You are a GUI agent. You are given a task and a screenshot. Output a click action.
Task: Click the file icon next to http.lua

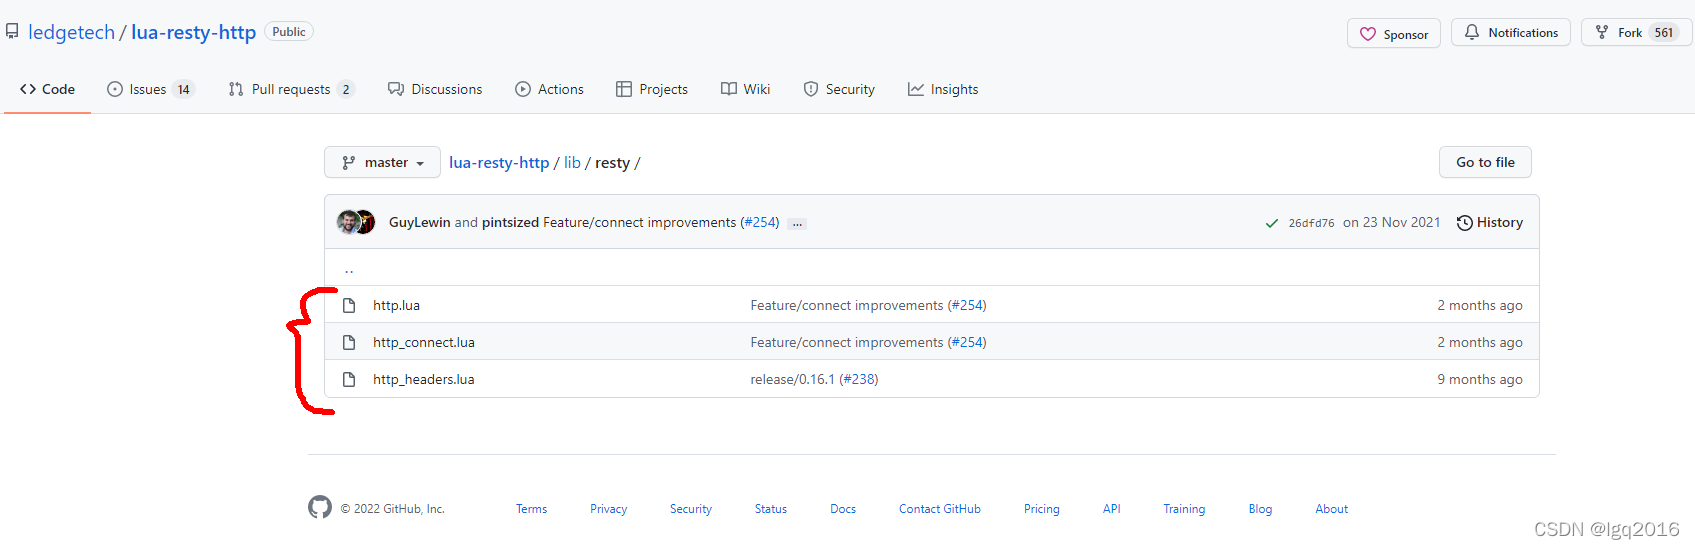pyautogui.click(x=349, y=305)
